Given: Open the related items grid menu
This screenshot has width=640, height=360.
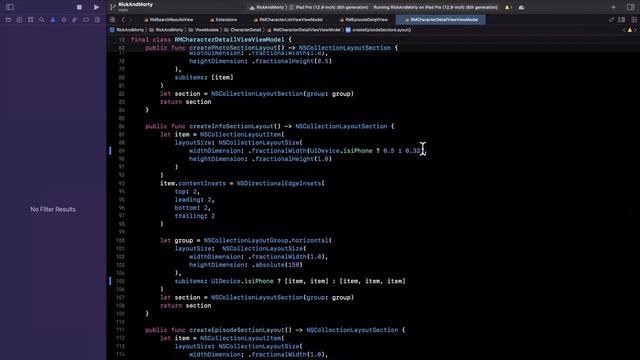Looking at the screenshot, I should [112, 20].
